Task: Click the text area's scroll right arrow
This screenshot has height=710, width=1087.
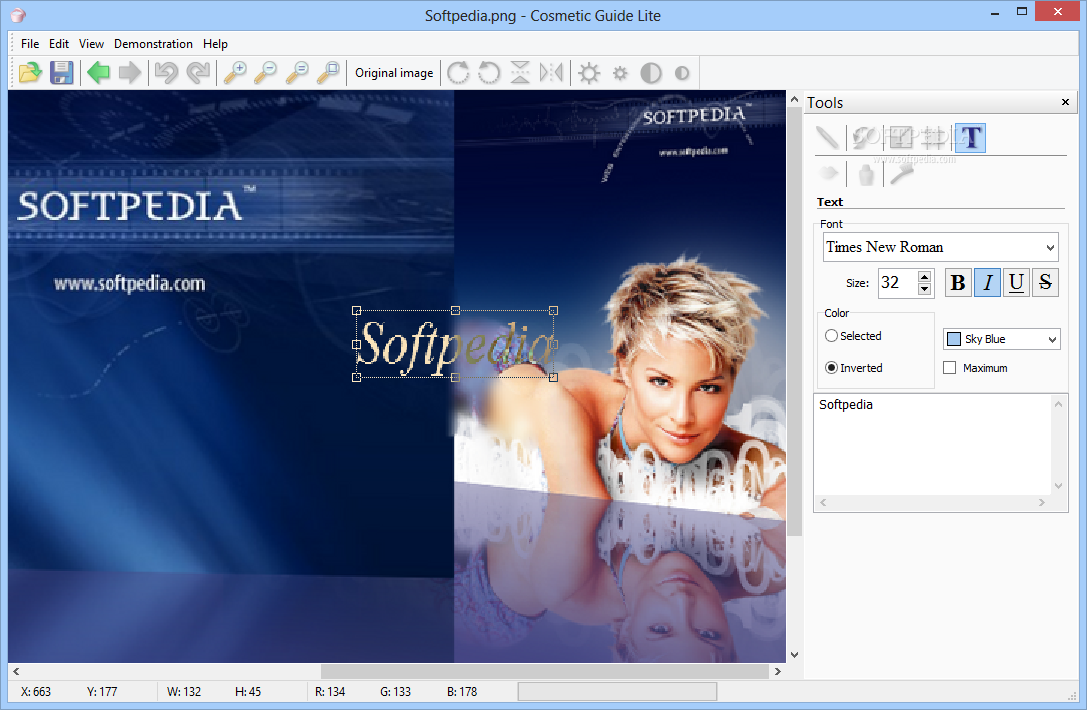Action: point(1041,503)
